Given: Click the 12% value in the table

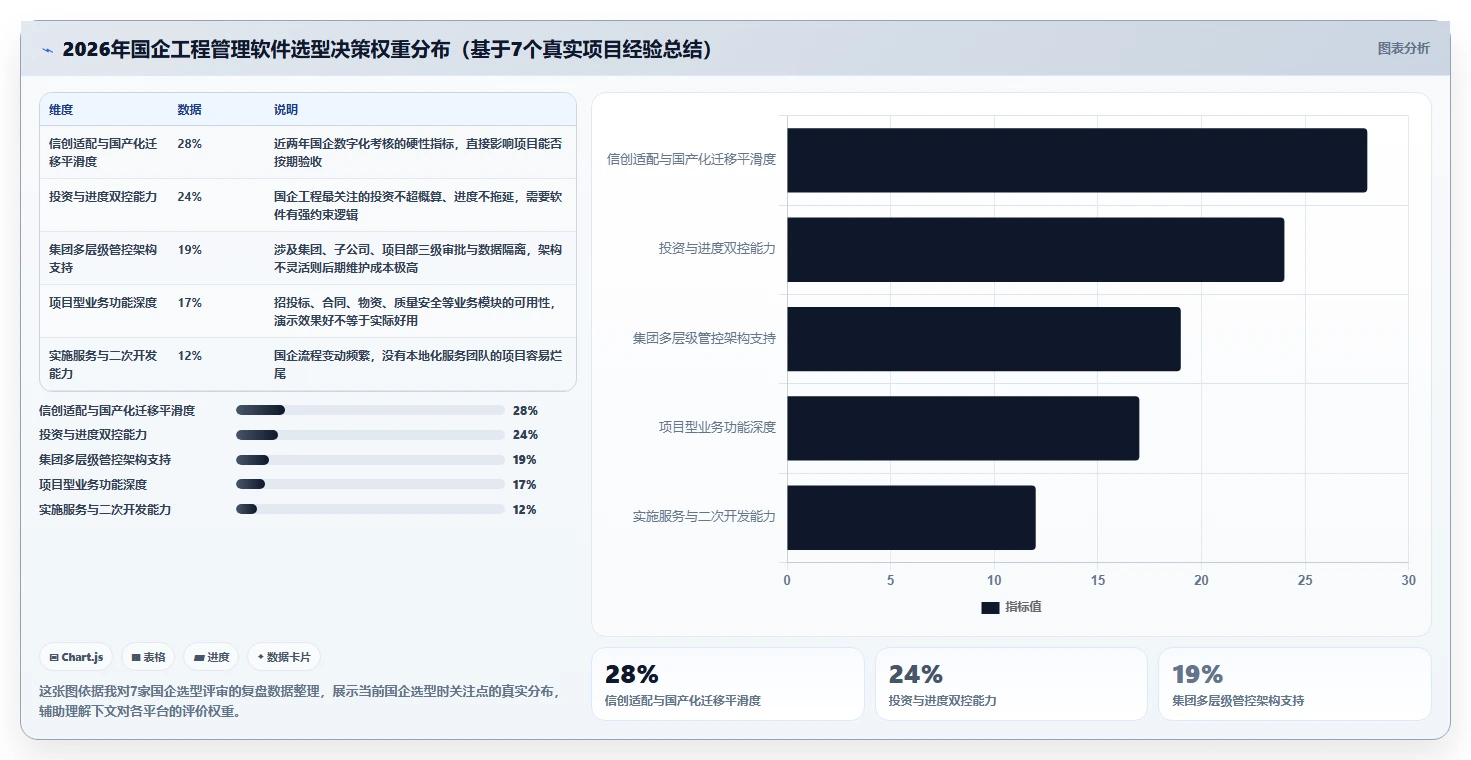Looking at the screenshot, I should coord(189,356).
